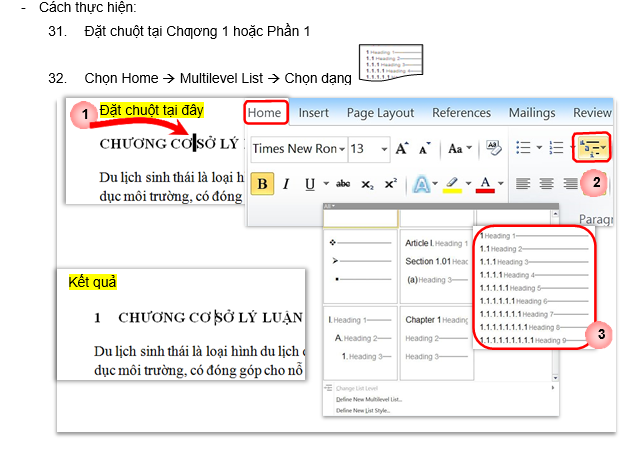The height and width of the screenshot is (452, 643).
Task: Toggle Underline formatting
Action: pos(310,184)
